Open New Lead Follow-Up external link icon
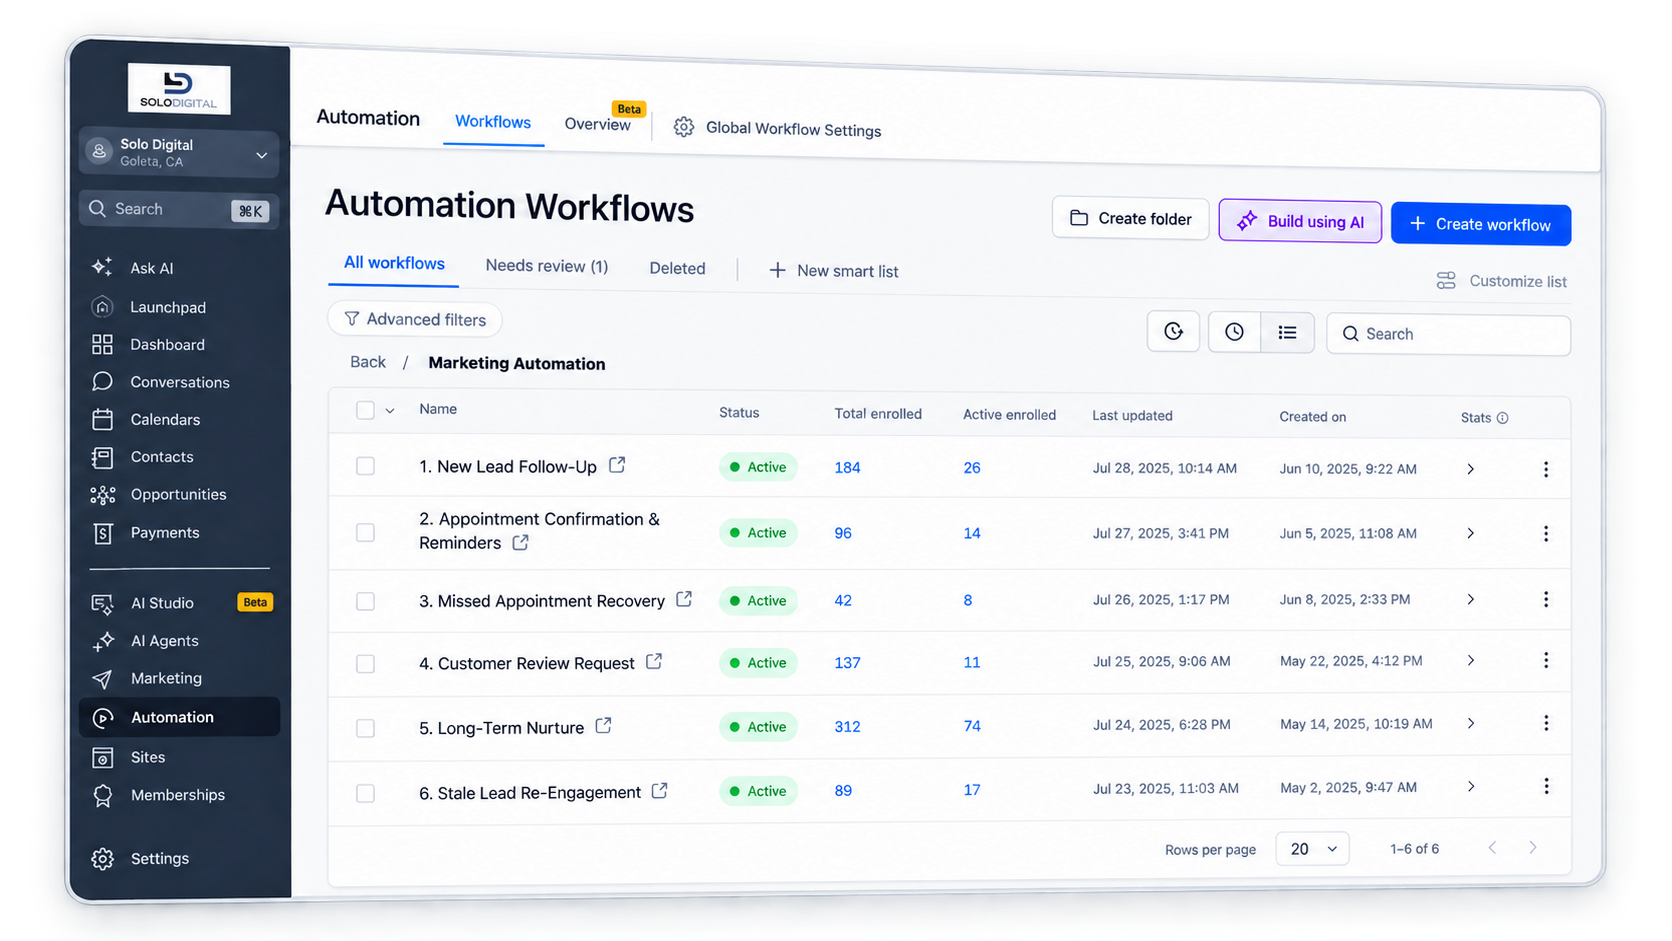This screenshot has width=1672, height=941. pos(617,465)
